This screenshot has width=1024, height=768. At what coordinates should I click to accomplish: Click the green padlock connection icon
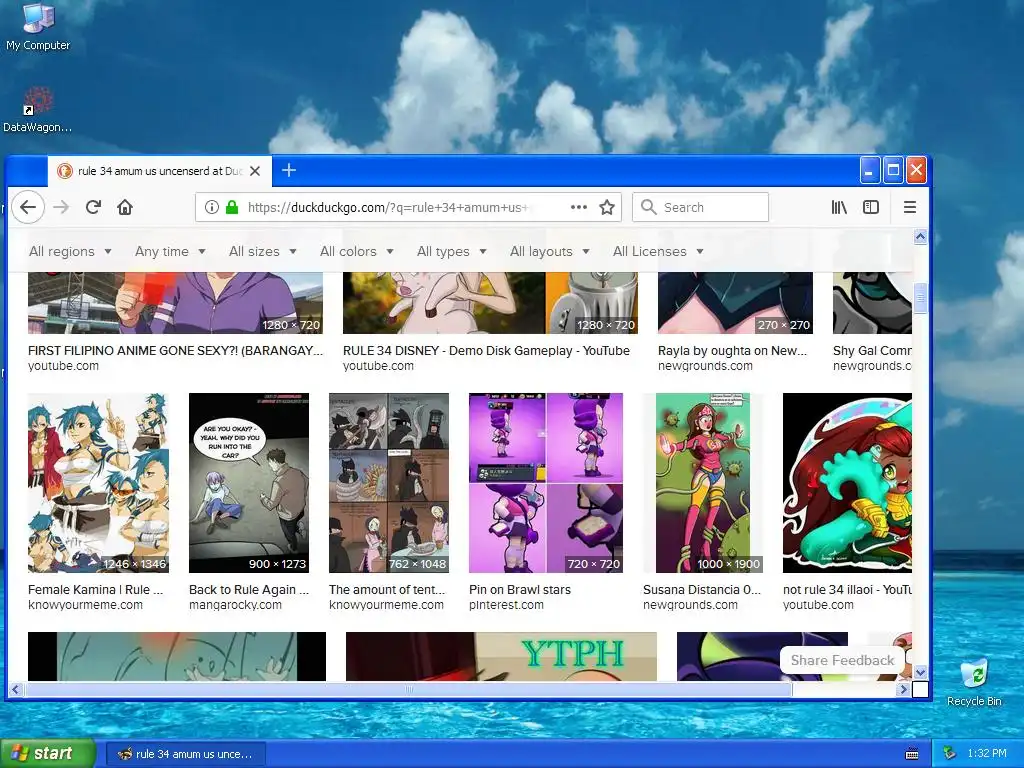pyautogui.click(x=232, y=208)
